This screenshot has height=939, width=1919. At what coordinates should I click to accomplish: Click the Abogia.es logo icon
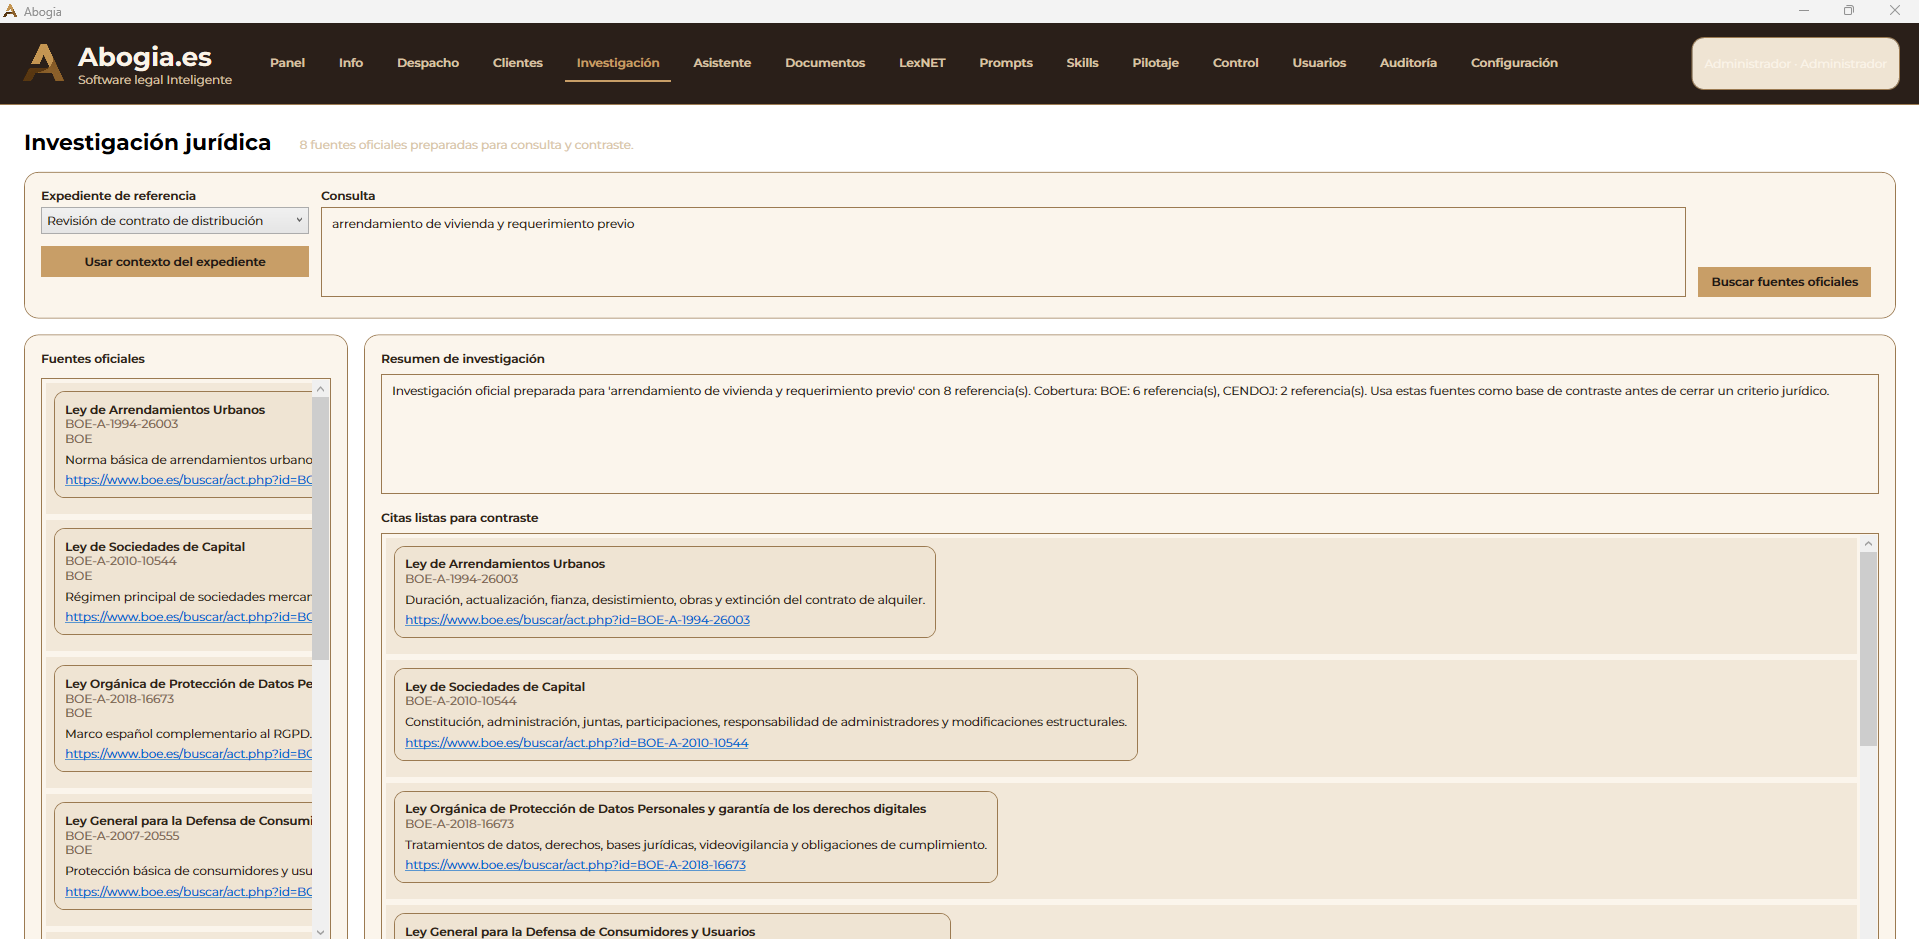(x=43, y=64)
